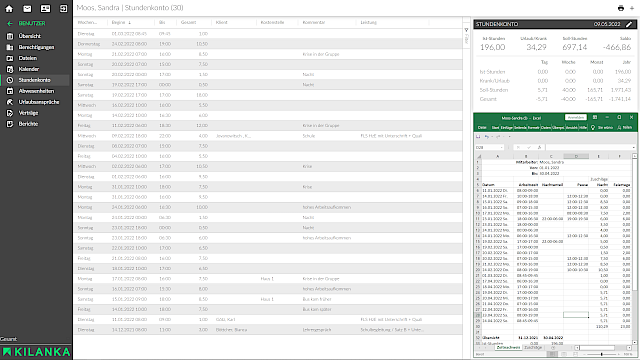Sort by the Kostenstelle column header
Image resolution: width=640 pixels, height=360 pixels.
[272, 22]
